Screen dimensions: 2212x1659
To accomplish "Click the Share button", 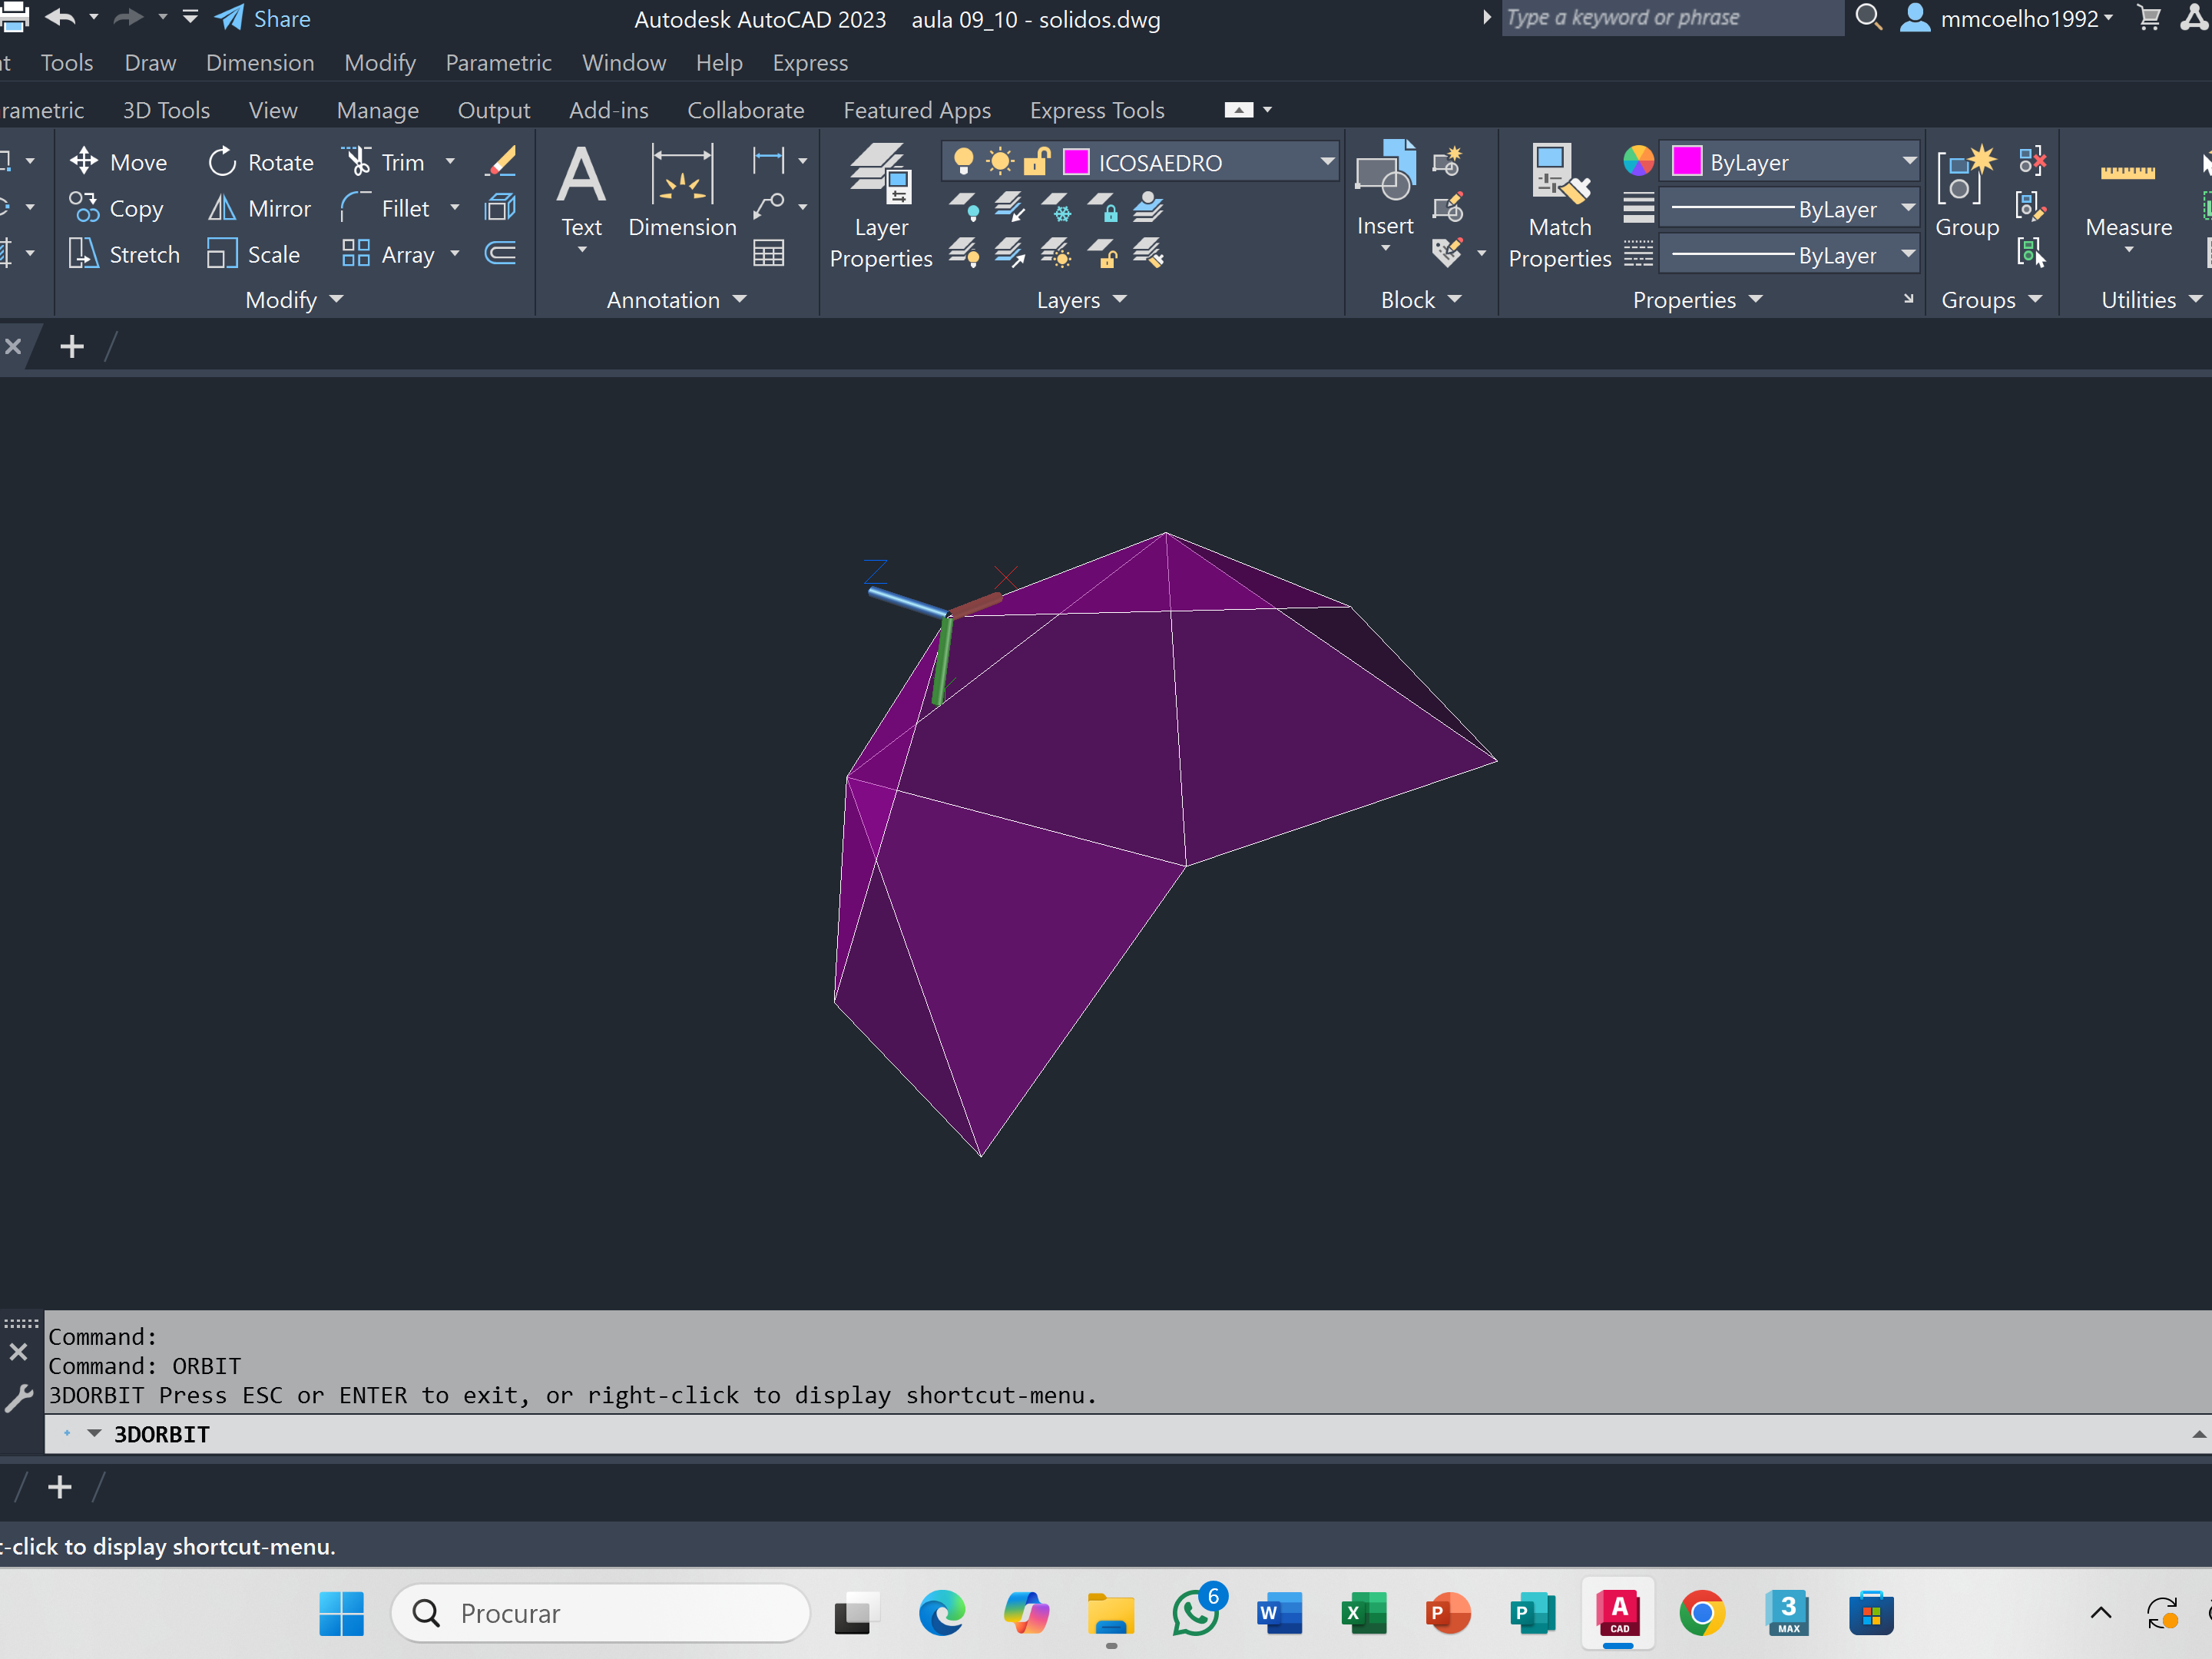I will coord(264,19).
